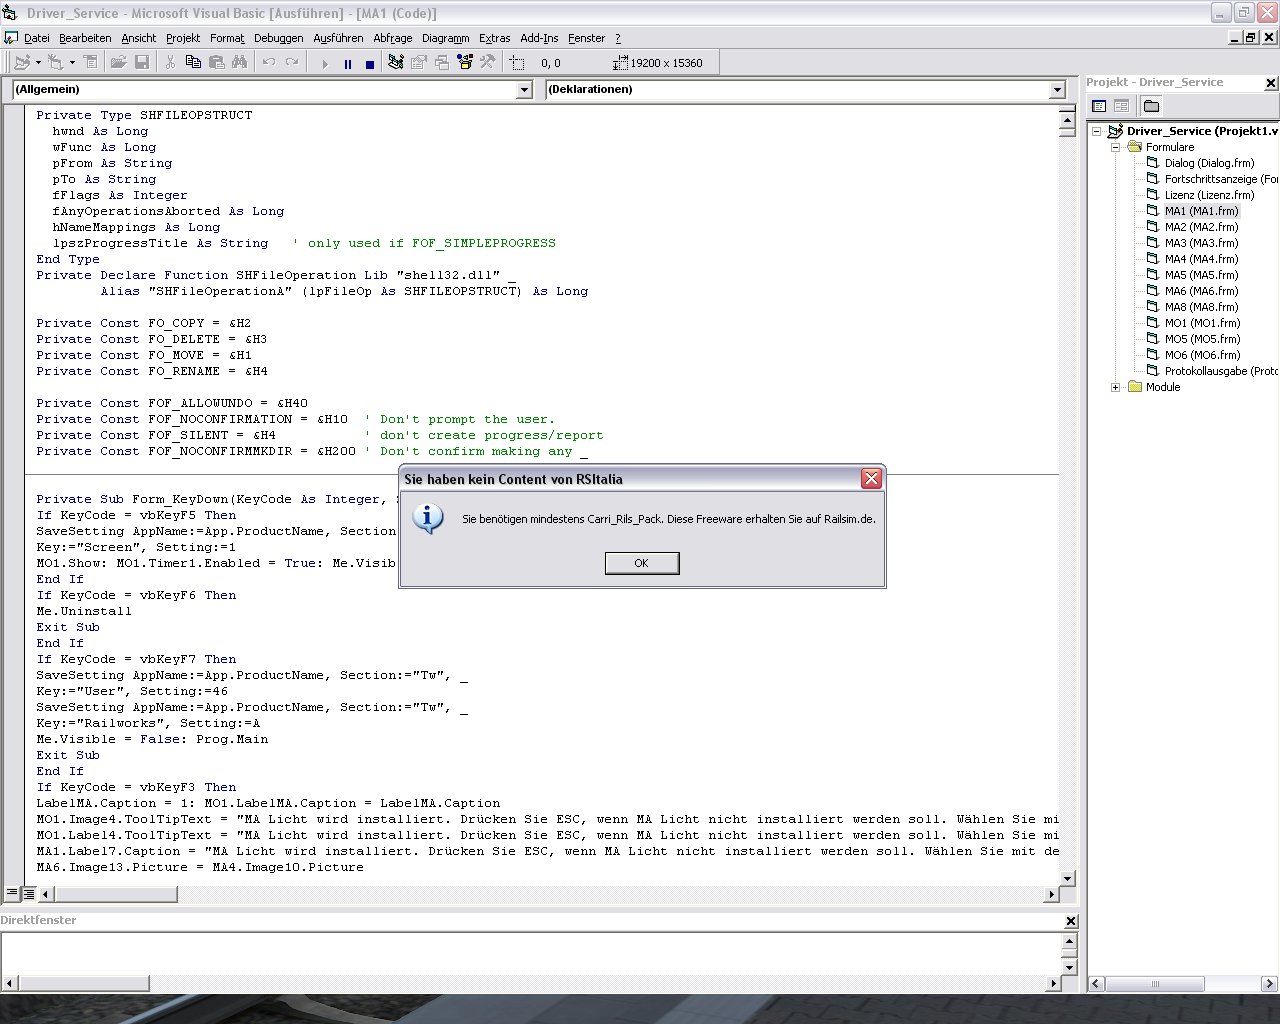Open the (Allgemein) object dropdown
1280x1024 pixels.
pyautogui.click(x=524, y=90)
